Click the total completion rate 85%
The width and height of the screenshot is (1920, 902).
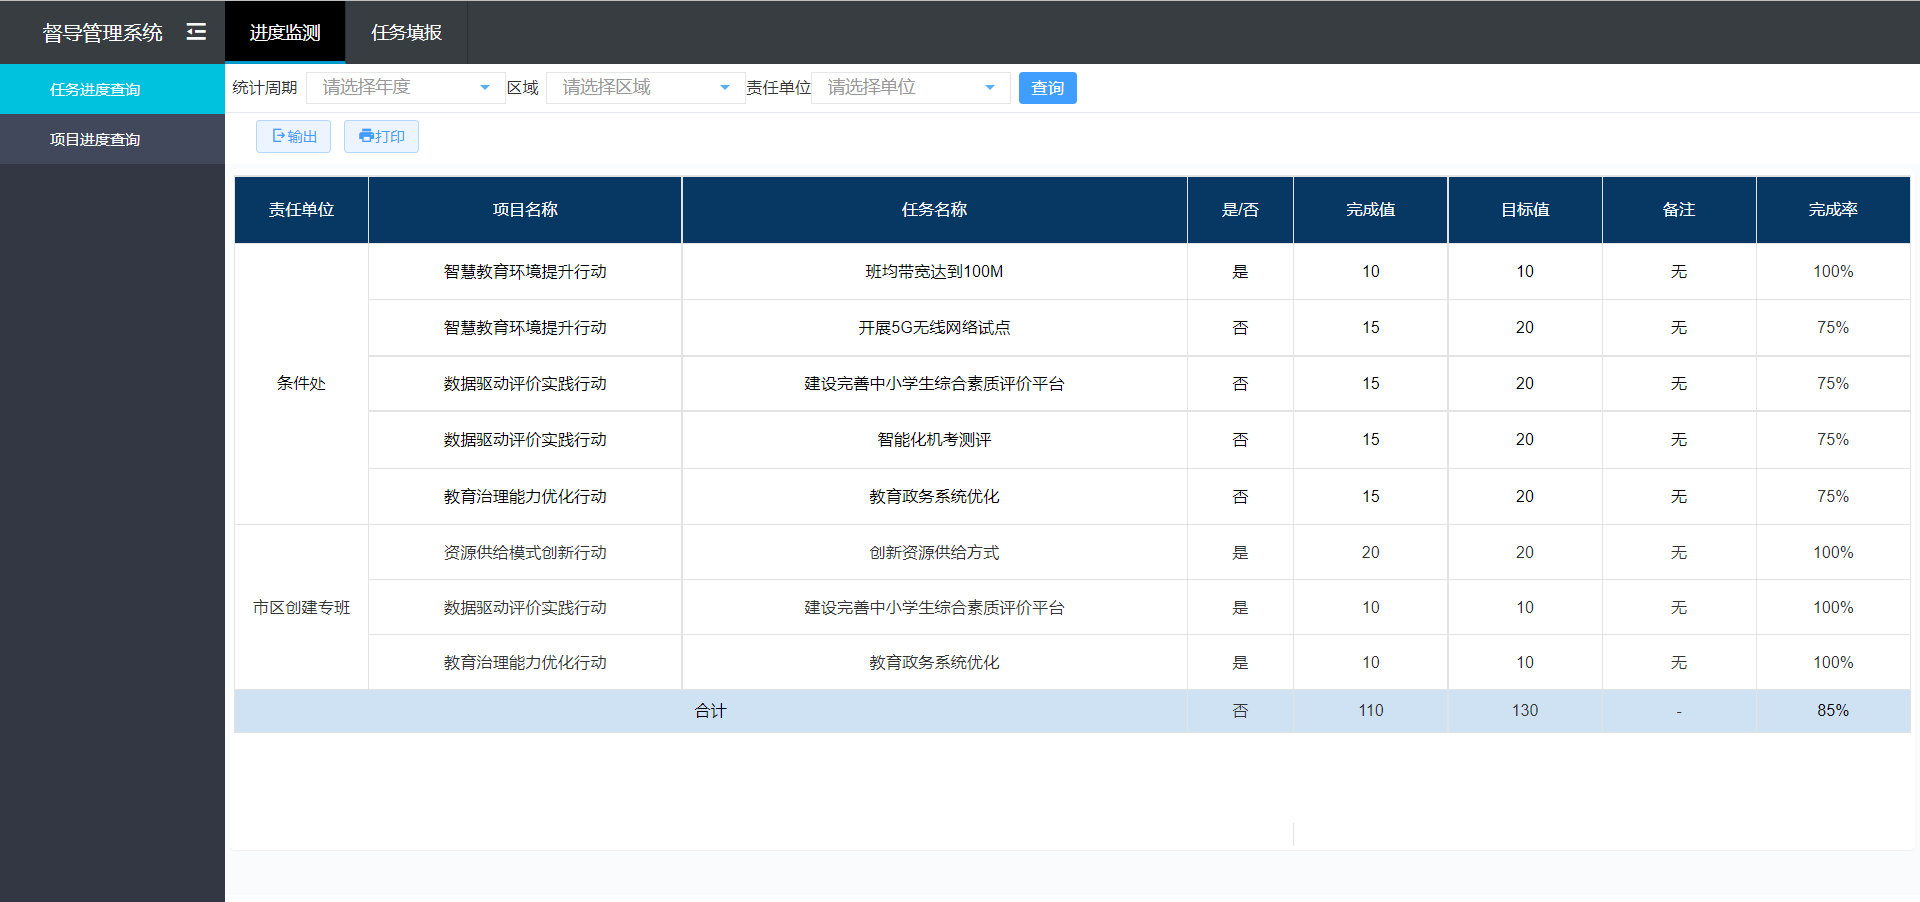(1833, 711)
